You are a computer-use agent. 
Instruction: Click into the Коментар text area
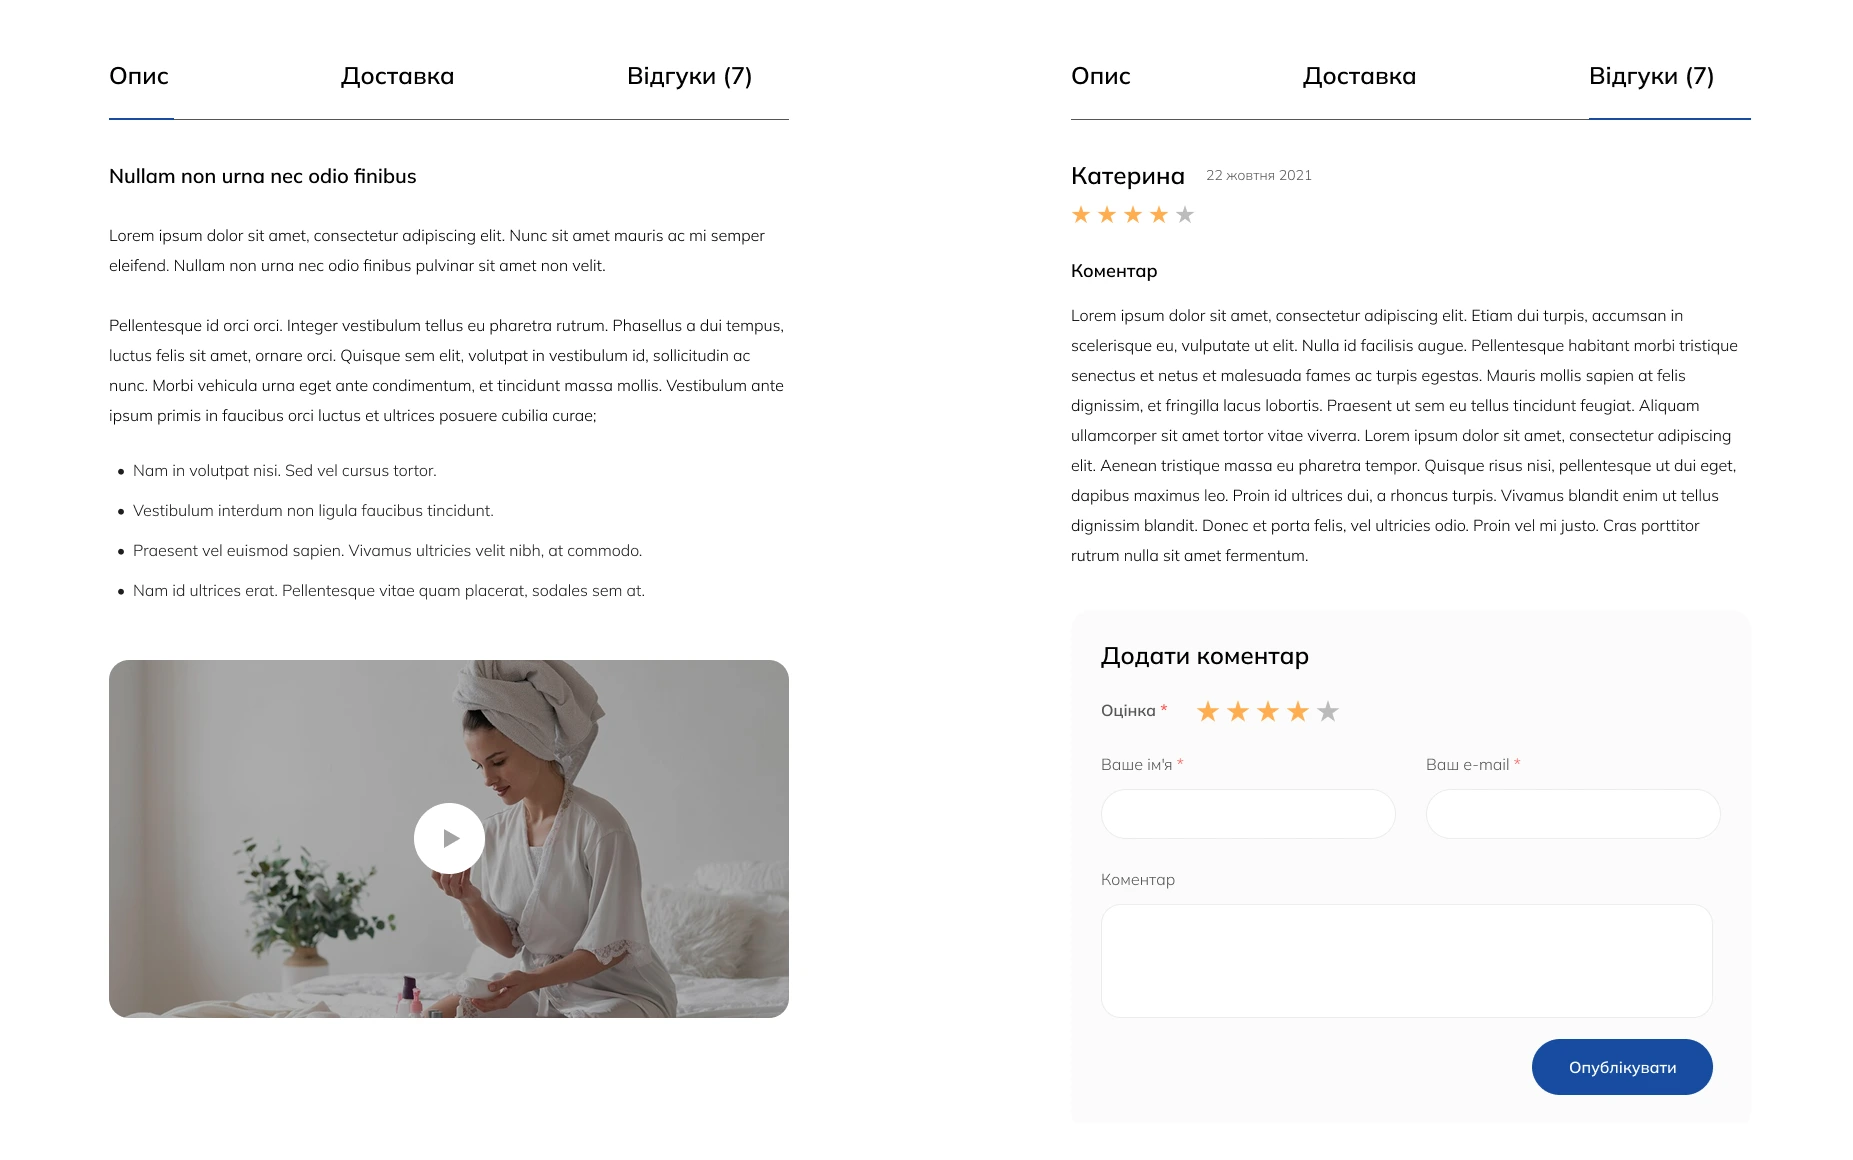[1407, 961]
